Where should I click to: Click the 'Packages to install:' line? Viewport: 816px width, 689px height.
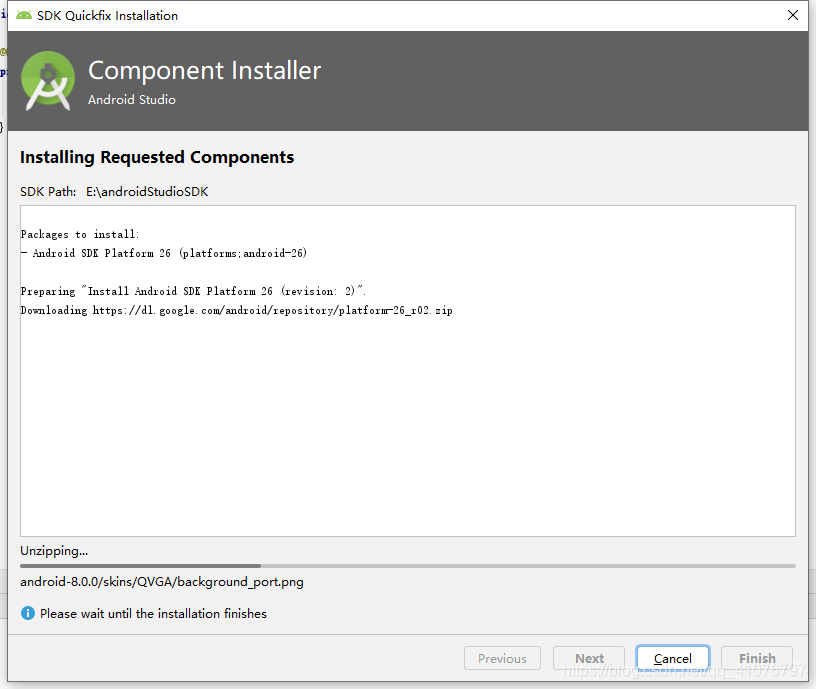[80, 234]
